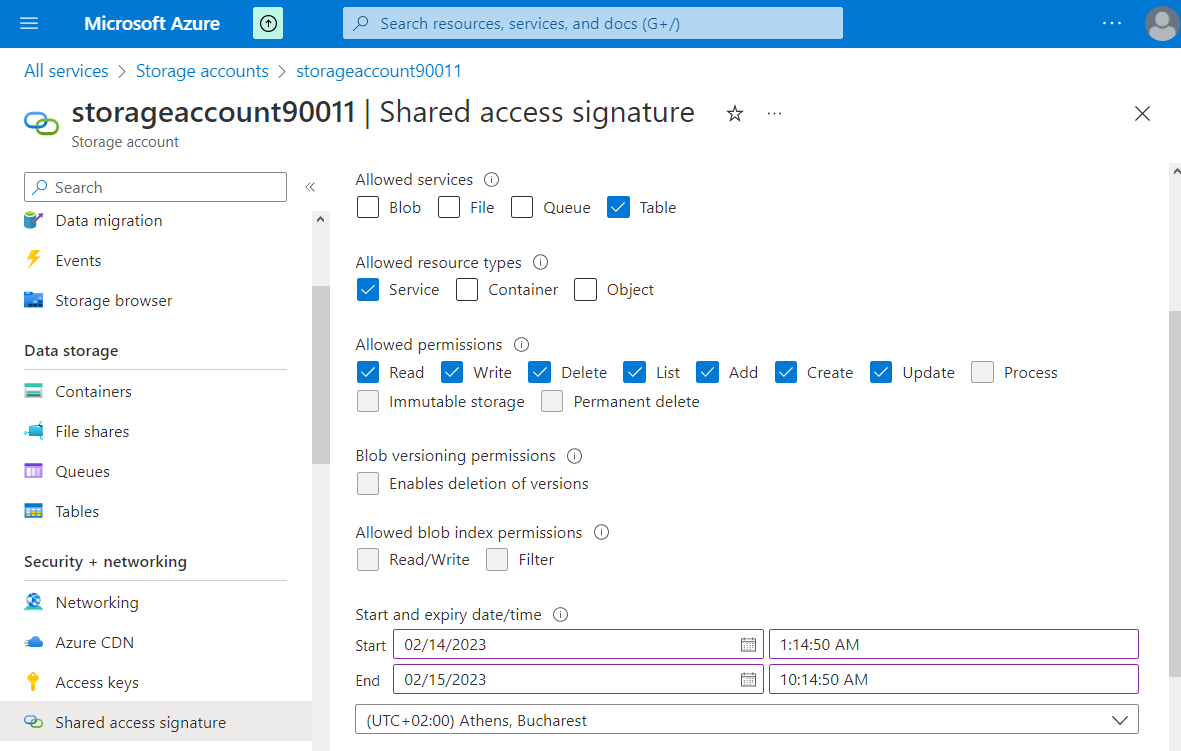Uncheck the Service resource type checkbox
This screenshot has height=751, width=1181.
[x=368, y=289]
